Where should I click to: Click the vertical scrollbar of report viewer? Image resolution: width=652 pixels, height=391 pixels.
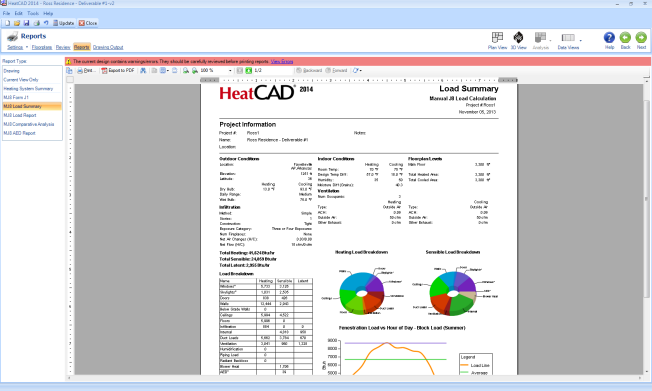[x=646, y=198]
